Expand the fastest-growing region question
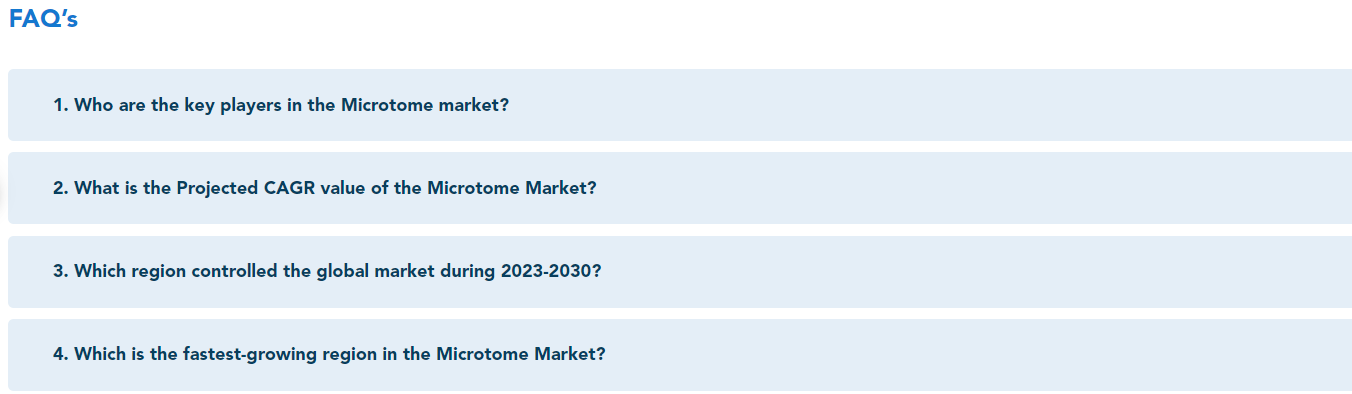 [680, 355]
